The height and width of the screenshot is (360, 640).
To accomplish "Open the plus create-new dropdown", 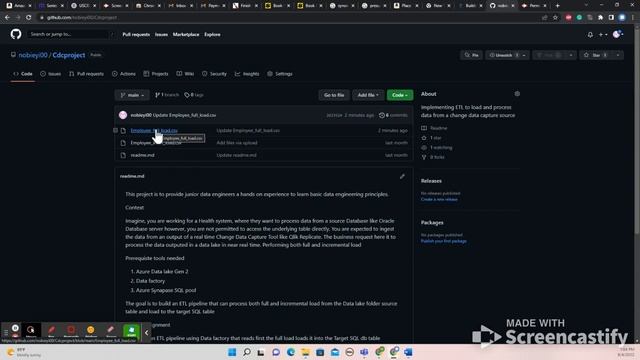I will [602, 35].
